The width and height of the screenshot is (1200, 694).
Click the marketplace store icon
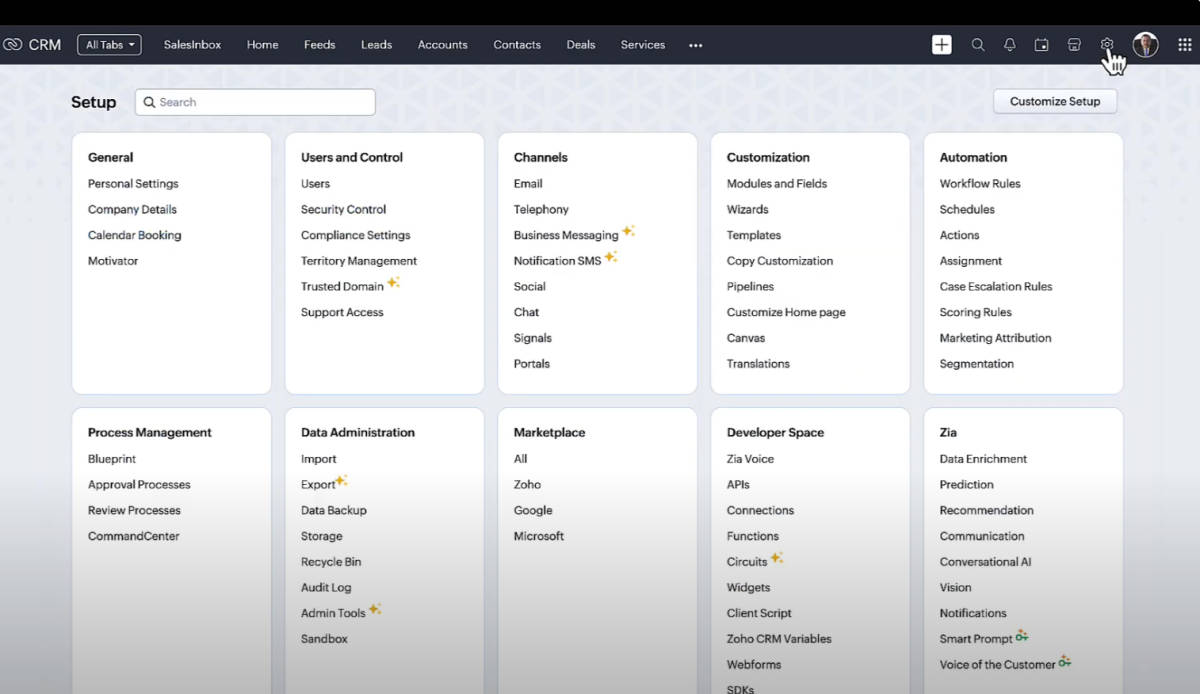click(x=1073, y=44)
